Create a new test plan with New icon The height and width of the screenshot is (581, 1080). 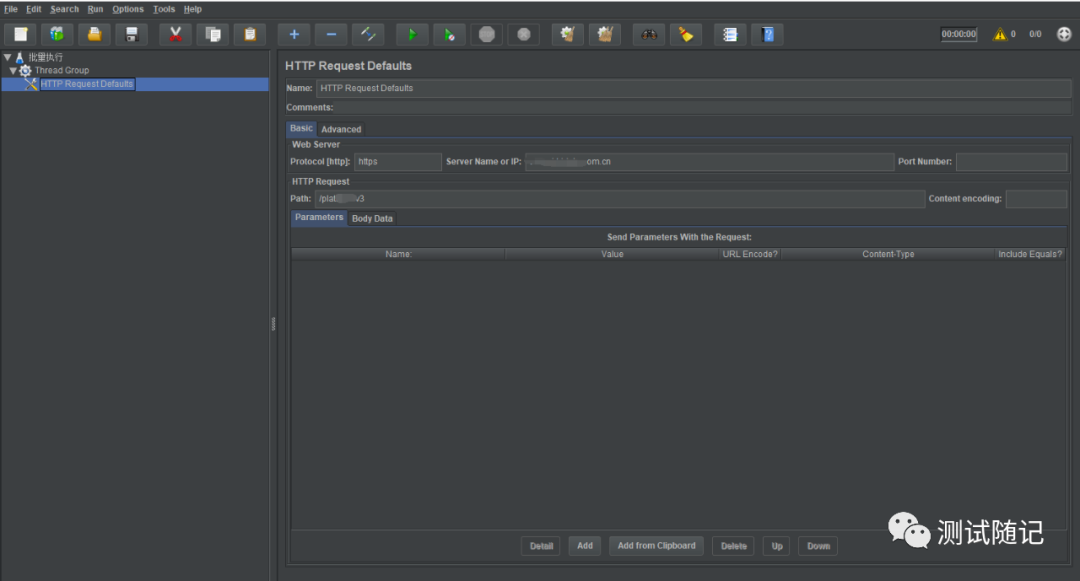tap(21, 34)
